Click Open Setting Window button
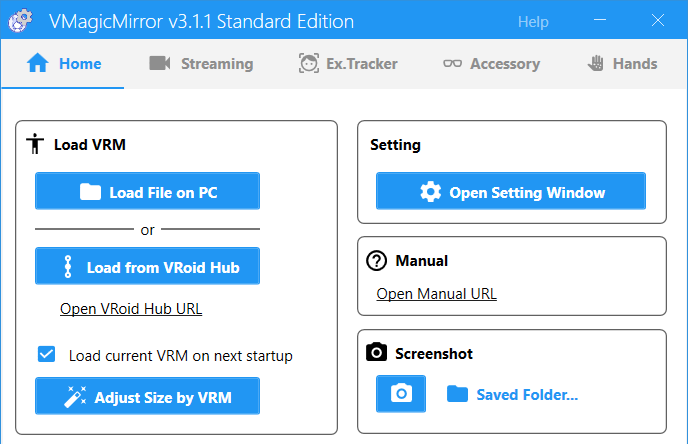The width and height of the screenshot is (688, 444). click(511, 191)
